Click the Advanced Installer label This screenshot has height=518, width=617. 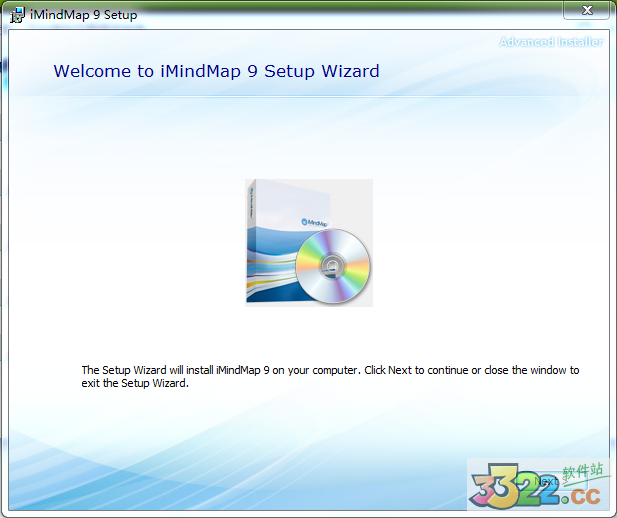tap(551, 42)
